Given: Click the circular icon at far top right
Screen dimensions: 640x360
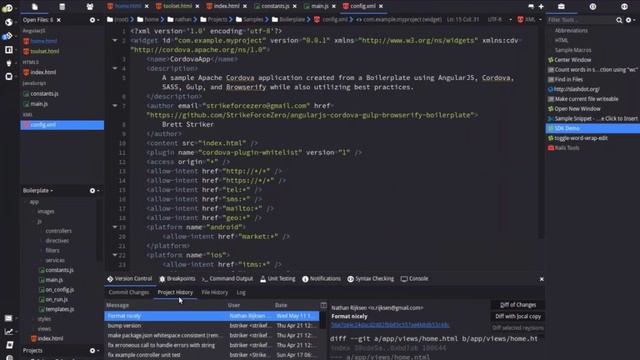Looking at the screenshot, I should coord(624,7).
